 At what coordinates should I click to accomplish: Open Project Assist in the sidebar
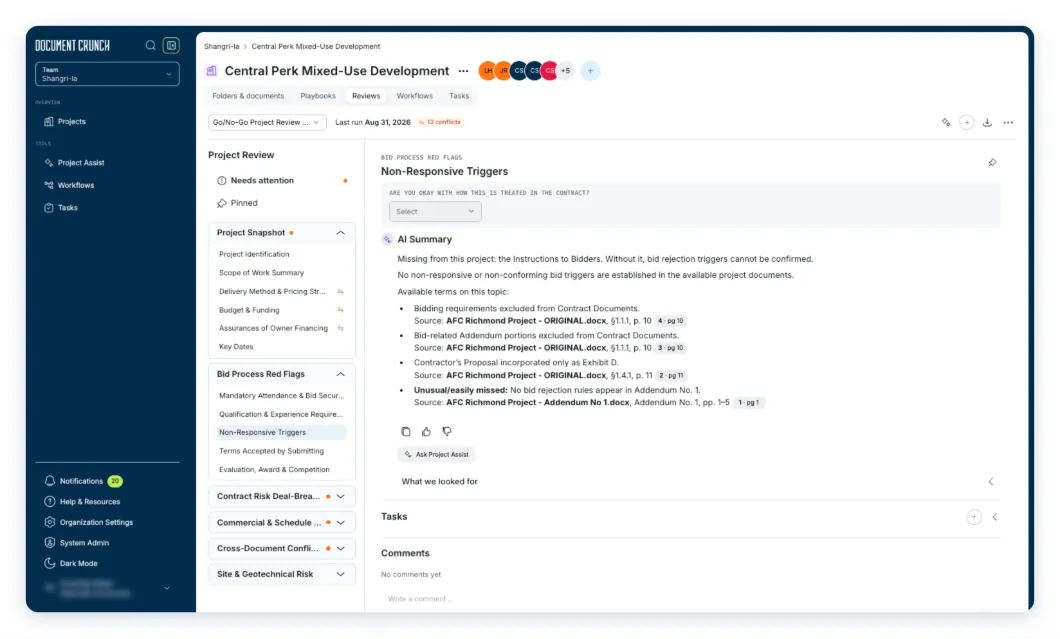coord(80,163)
